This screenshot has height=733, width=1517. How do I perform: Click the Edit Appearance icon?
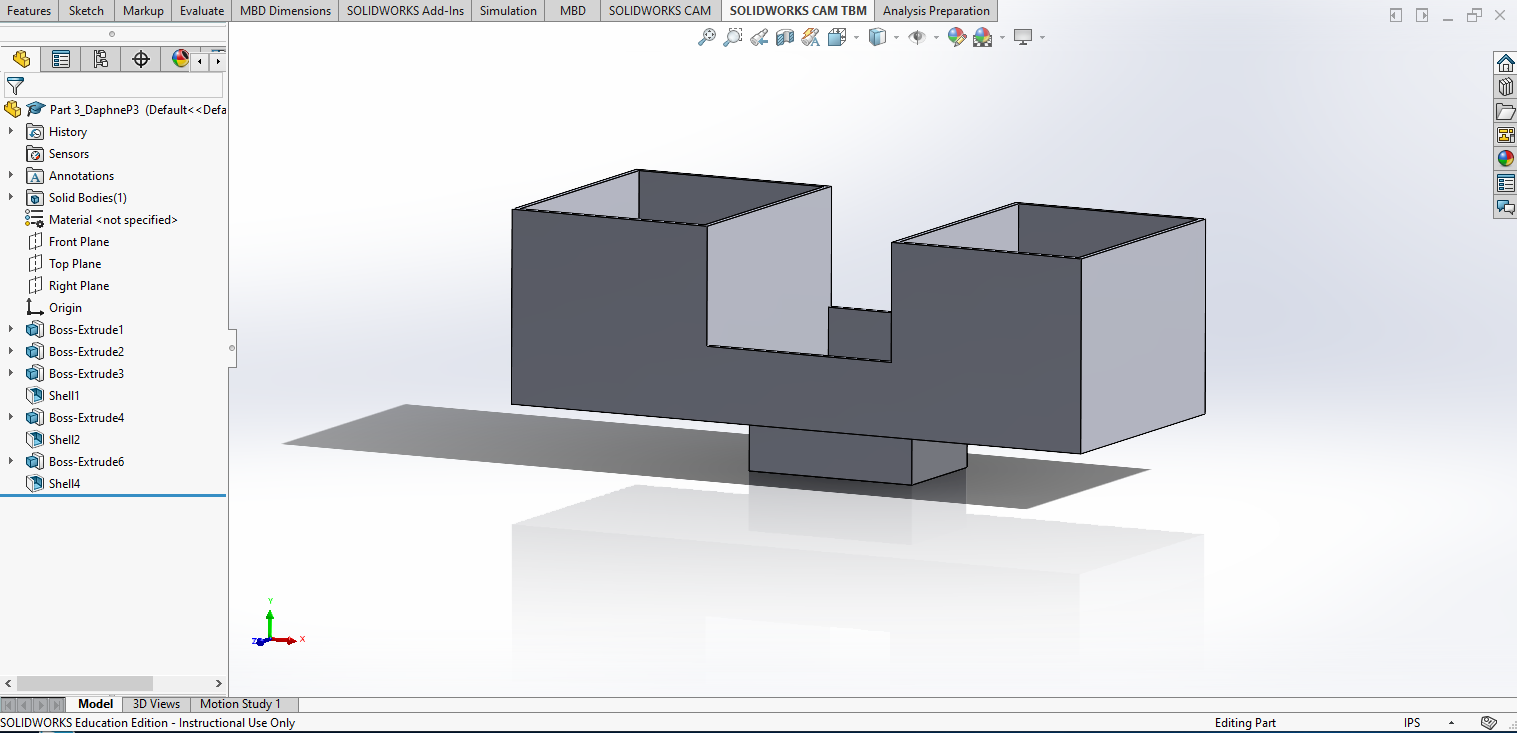click(957, 37)
